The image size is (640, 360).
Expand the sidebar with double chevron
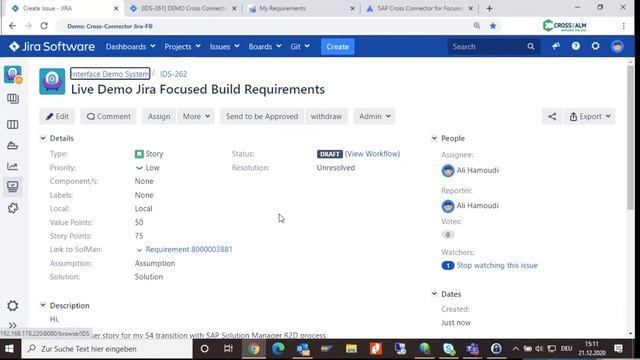(13, 325)
